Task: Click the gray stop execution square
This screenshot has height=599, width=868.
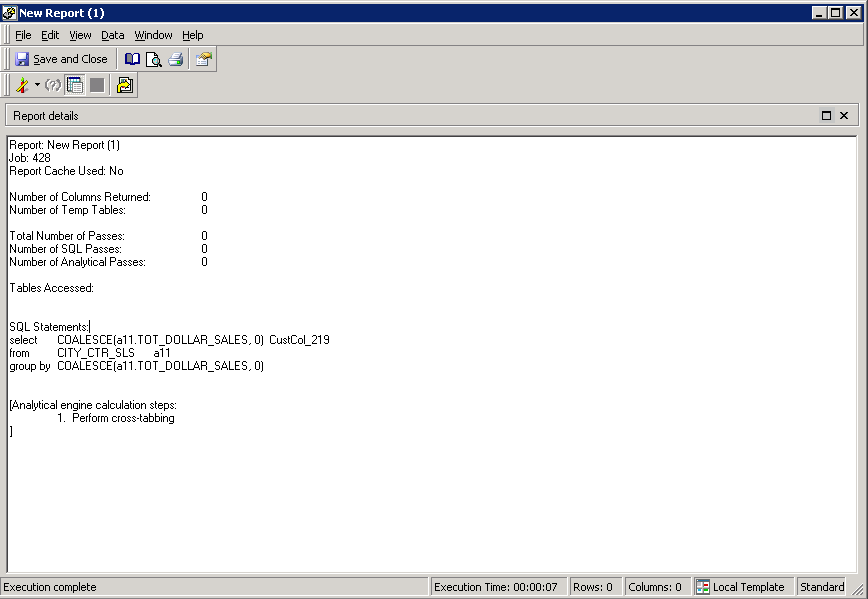Action: 97,86
